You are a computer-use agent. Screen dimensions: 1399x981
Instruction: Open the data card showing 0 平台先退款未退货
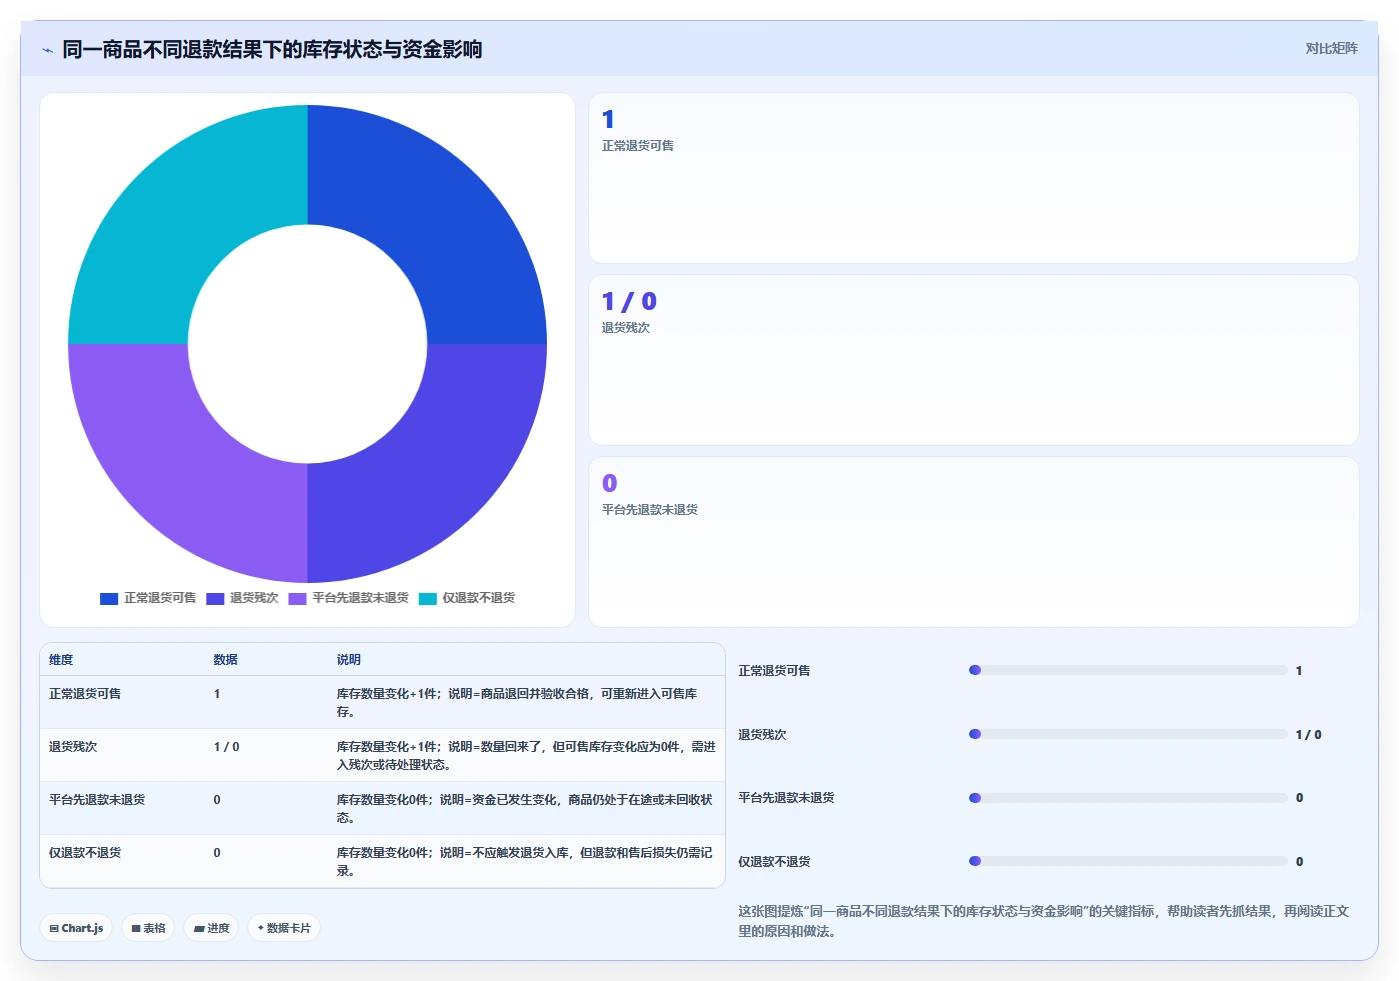click(x=973, y=542)
